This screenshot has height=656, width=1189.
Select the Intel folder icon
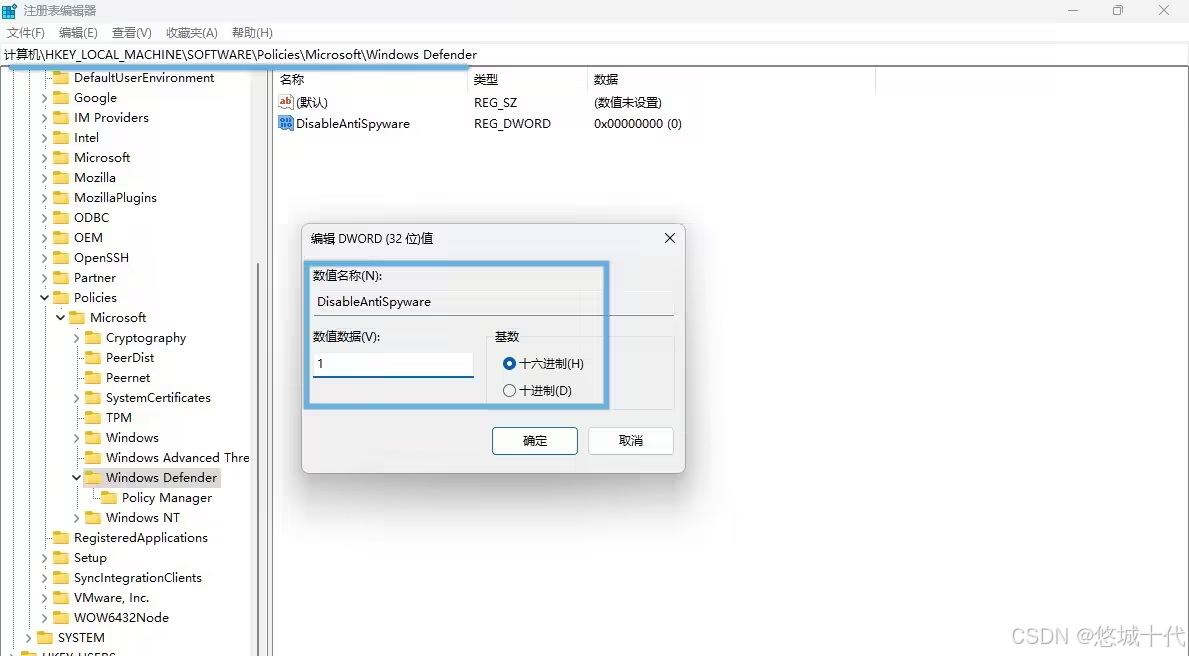(61, 137)
